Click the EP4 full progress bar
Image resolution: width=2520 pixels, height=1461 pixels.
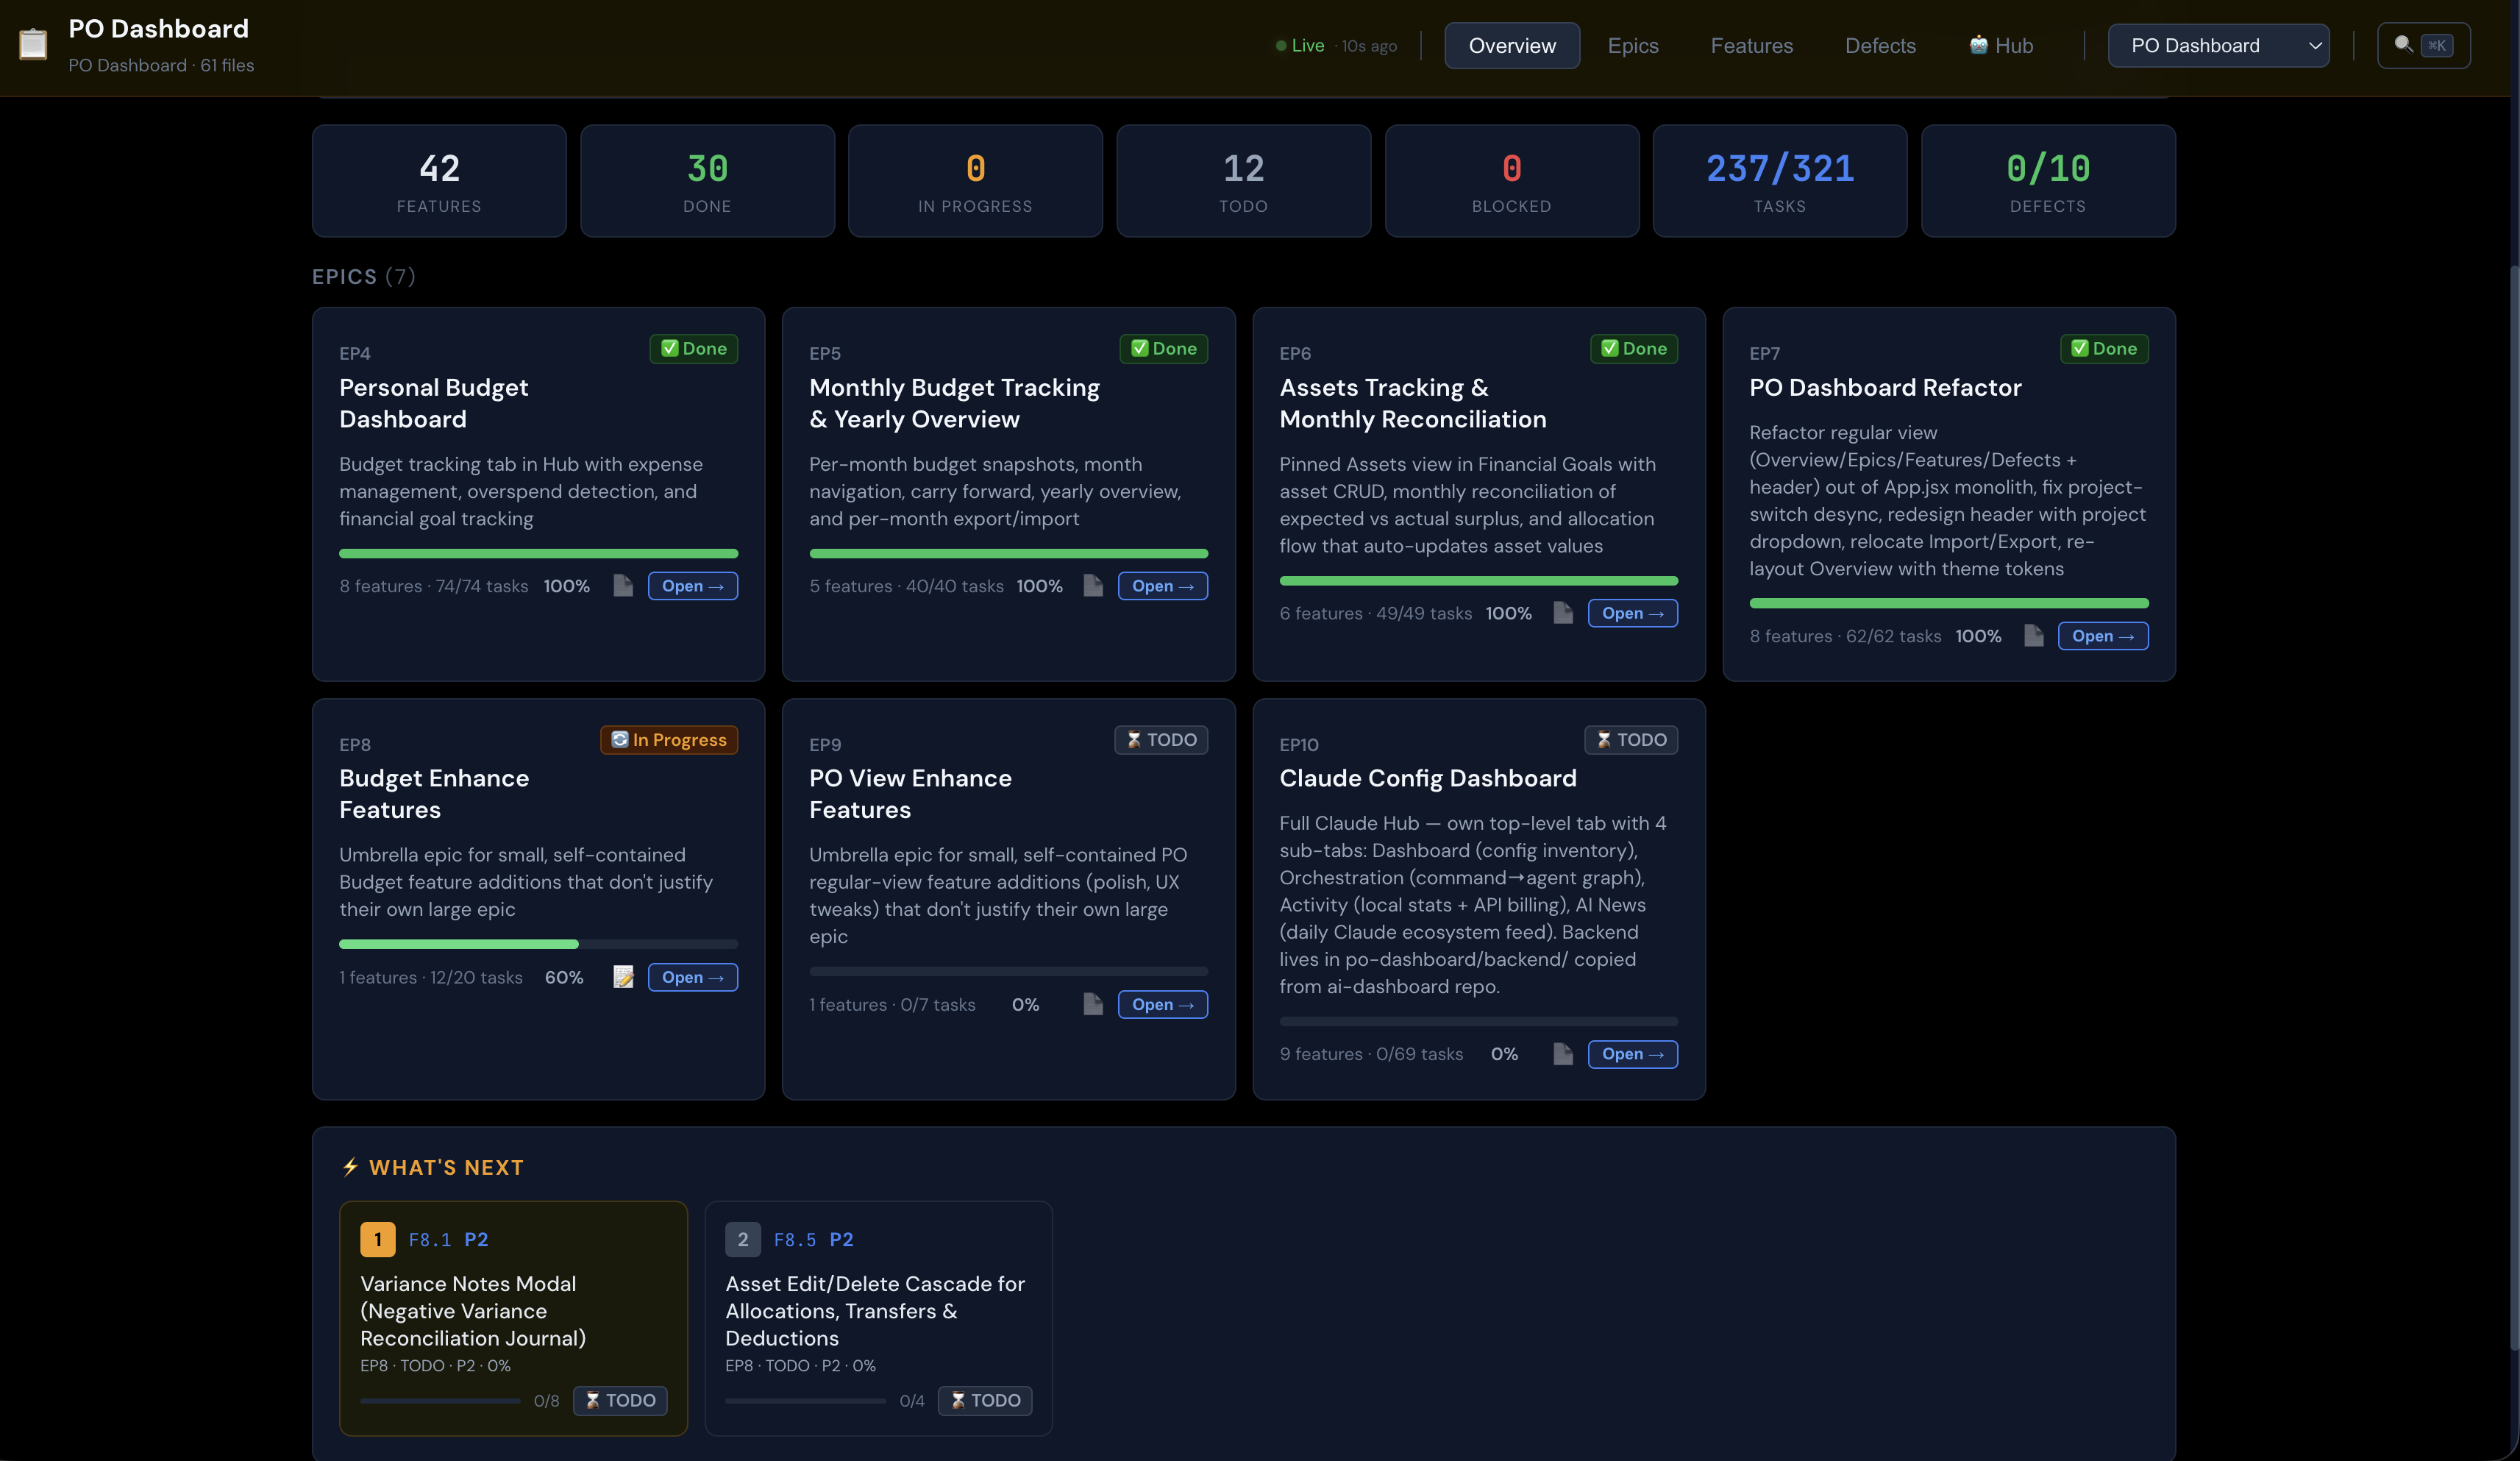tap(538, 553)
